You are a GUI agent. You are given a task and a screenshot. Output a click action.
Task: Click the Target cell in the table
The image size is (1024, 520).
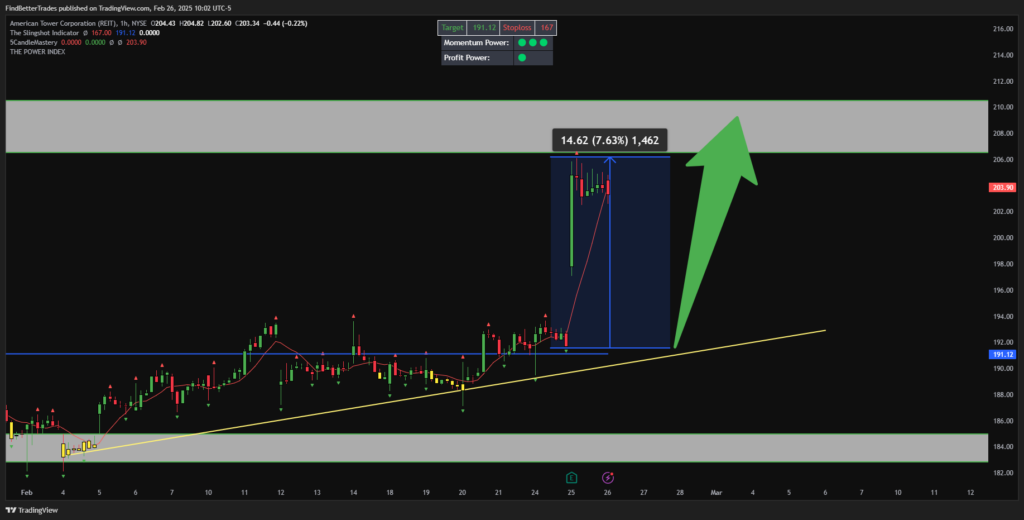[x=451, y=28]
